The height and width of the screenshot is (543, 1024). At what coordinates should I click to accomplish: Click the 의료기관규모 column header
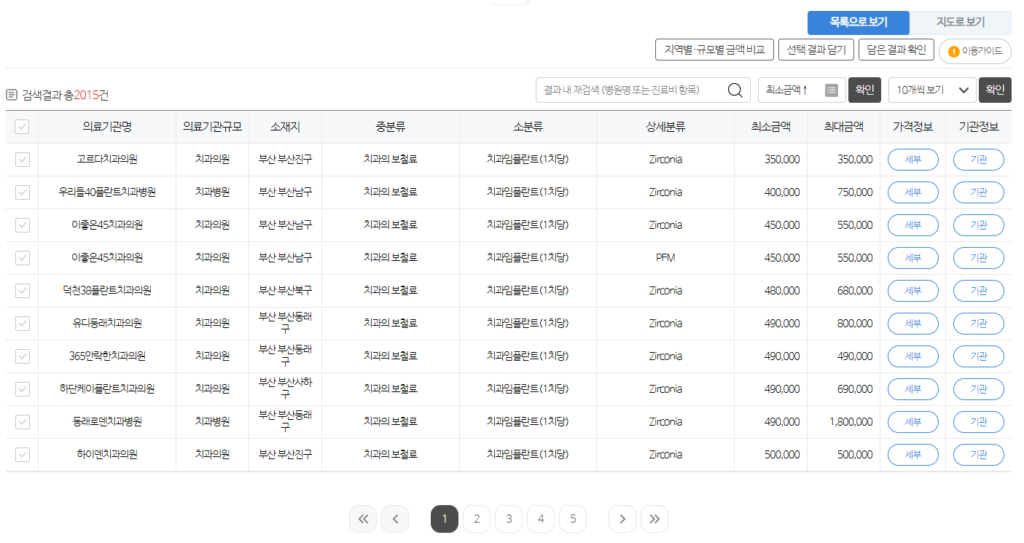tap(212, 127)
